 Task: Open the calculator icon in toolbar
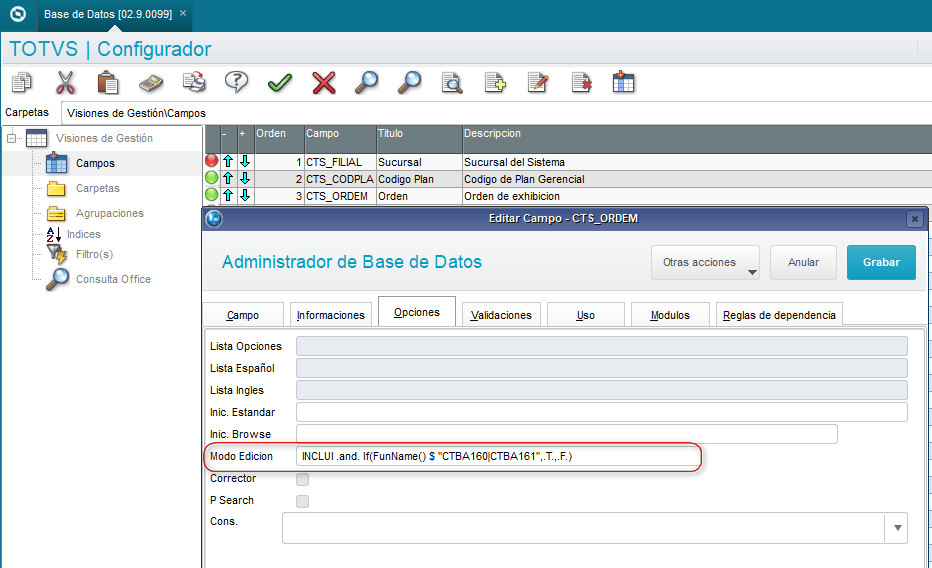pos(151,83)
